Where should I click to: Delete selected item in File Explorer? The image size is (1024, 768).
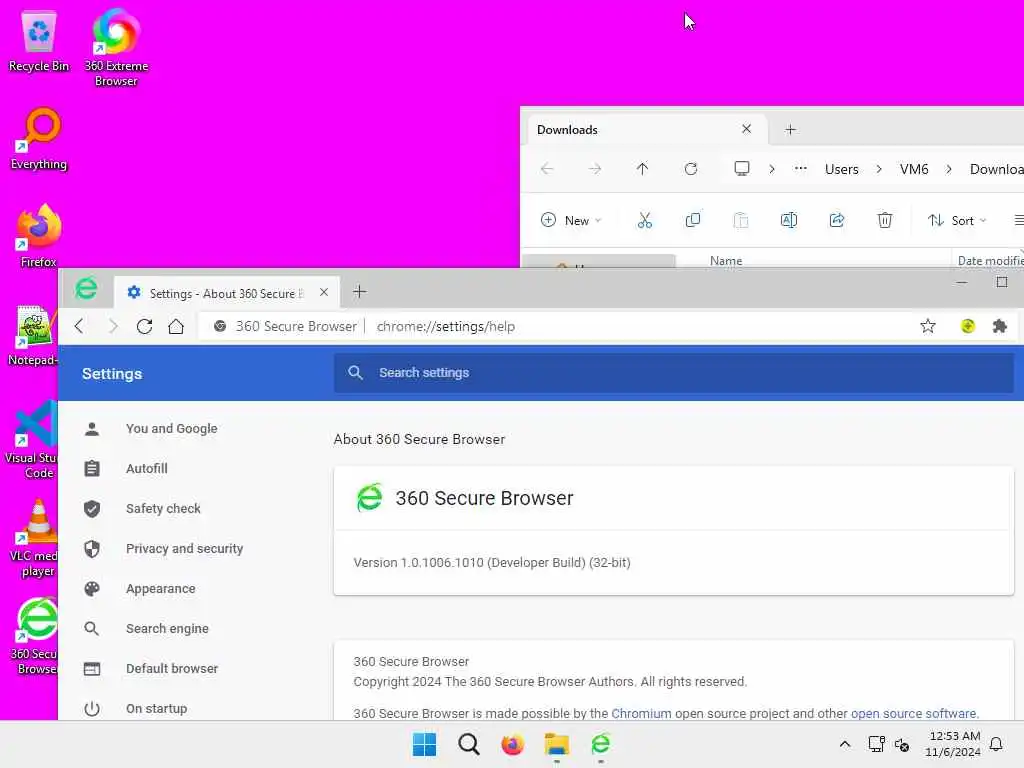pos(885,220)
